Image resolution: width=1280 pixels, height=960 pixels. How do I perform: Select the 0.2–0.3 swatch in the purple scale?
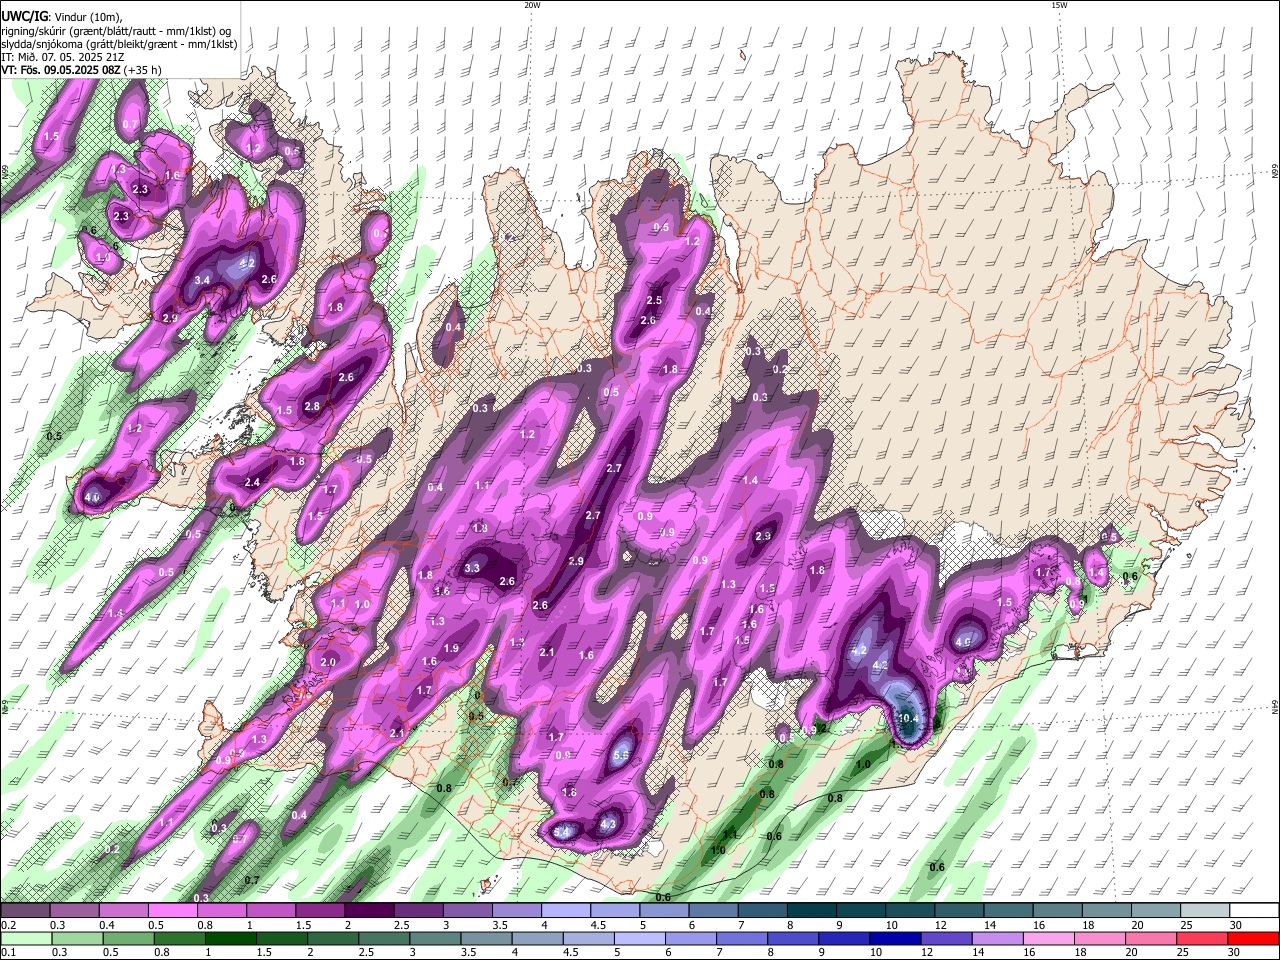point(25,911)
